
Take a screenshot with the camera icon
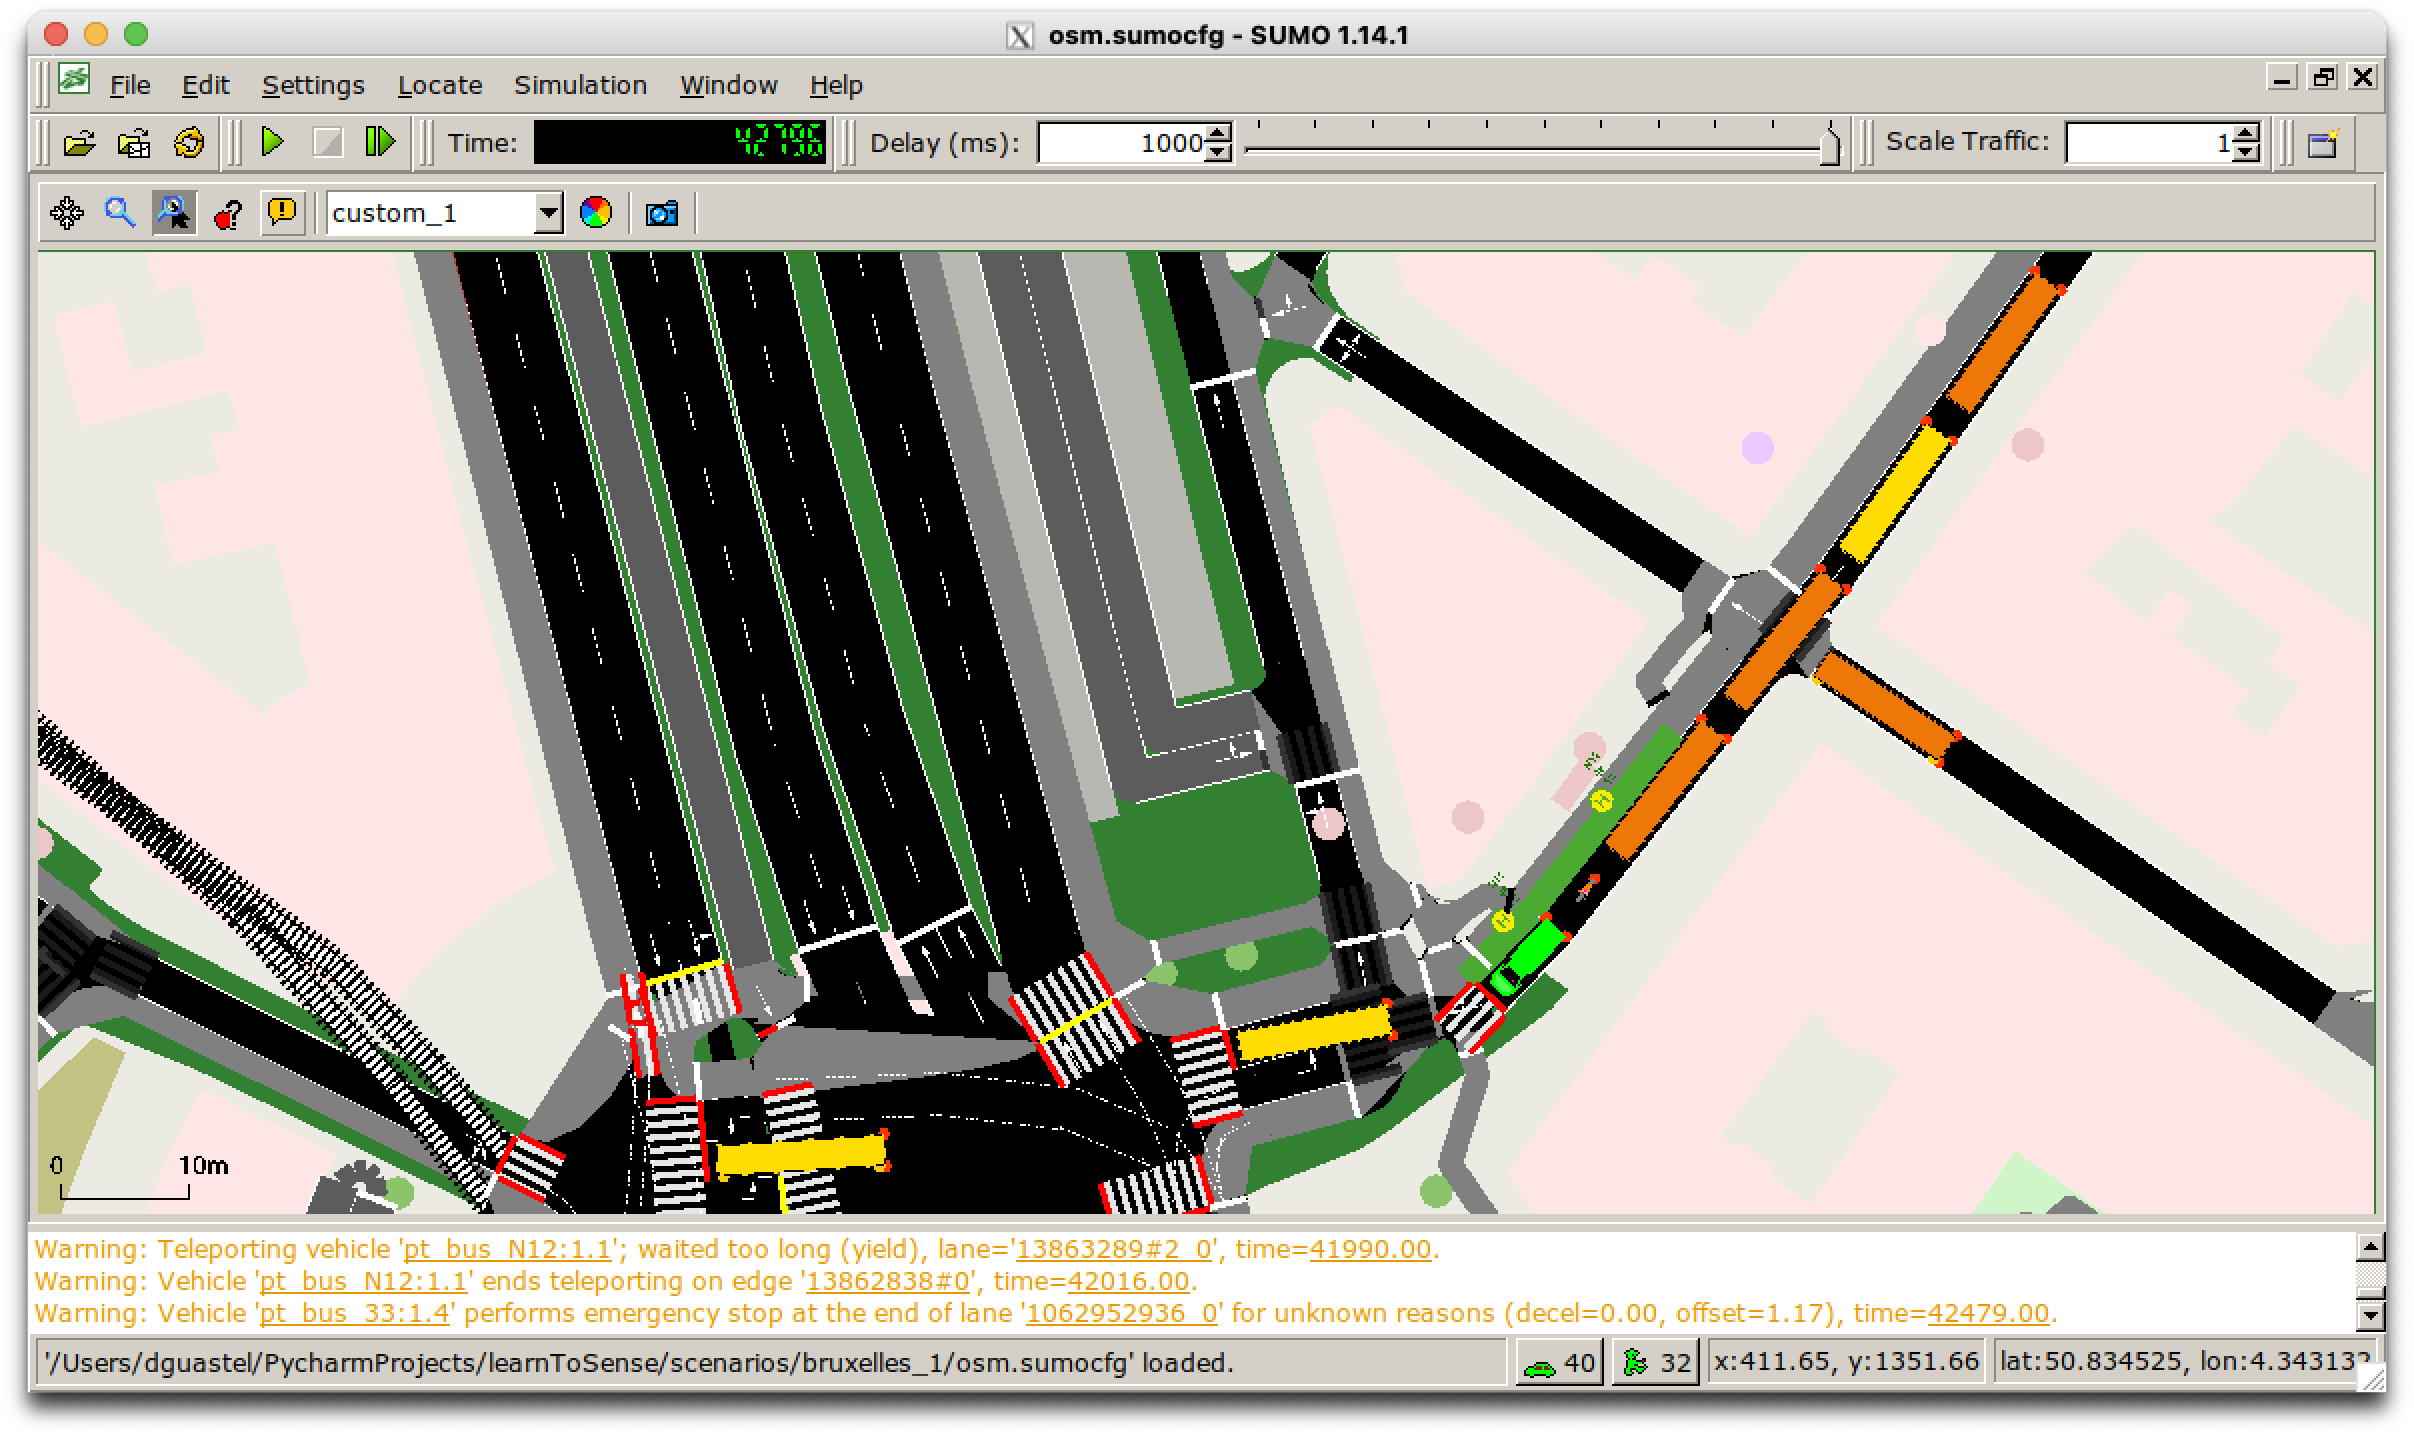point(662,213)
